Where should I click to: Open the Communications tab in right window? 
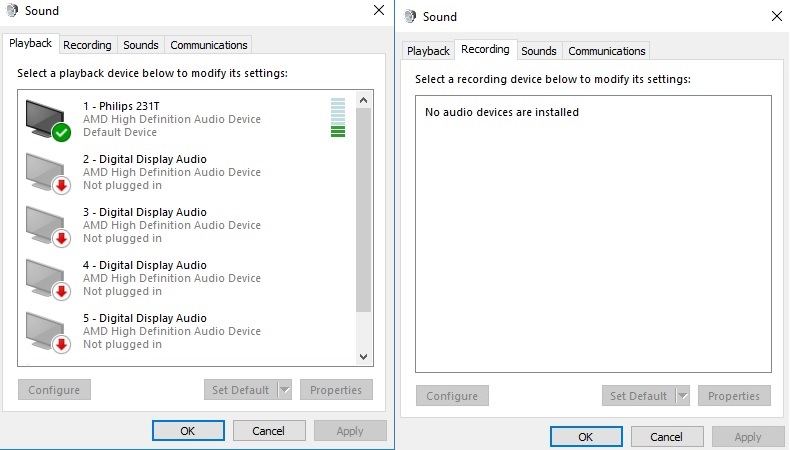coord(607,51)
